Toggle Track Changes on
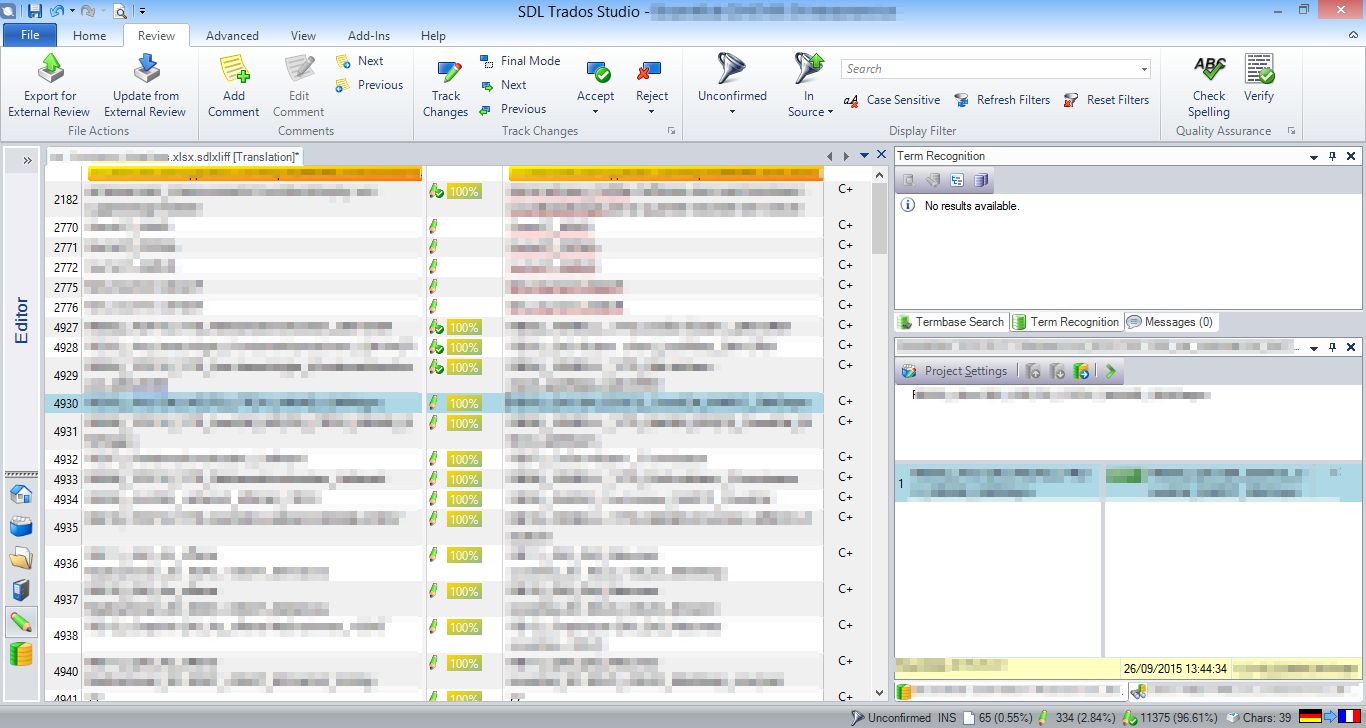 [446, 72]
